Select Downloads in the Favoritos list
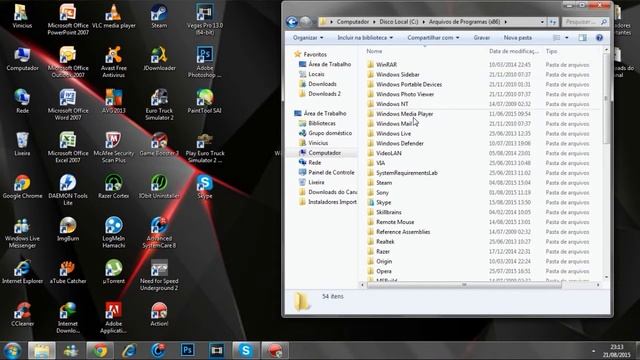 click(x=322, y=84)
